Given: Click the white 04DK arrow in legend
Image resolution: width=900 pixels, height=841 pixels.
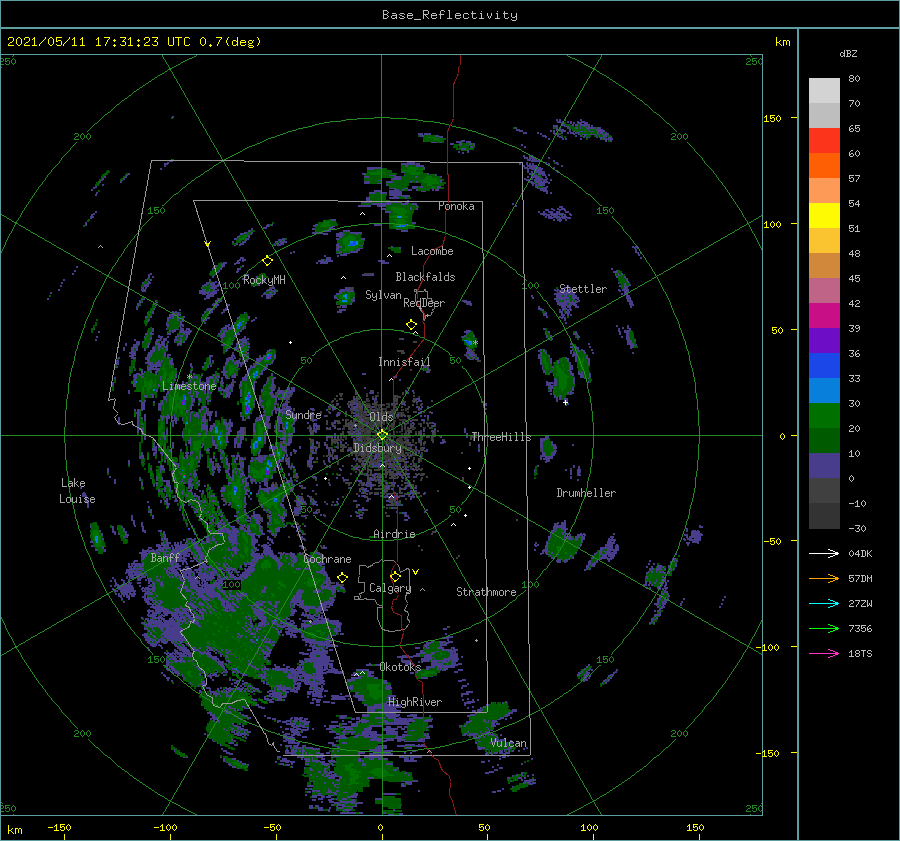Looking at the screenshot, I should point(824,553).
